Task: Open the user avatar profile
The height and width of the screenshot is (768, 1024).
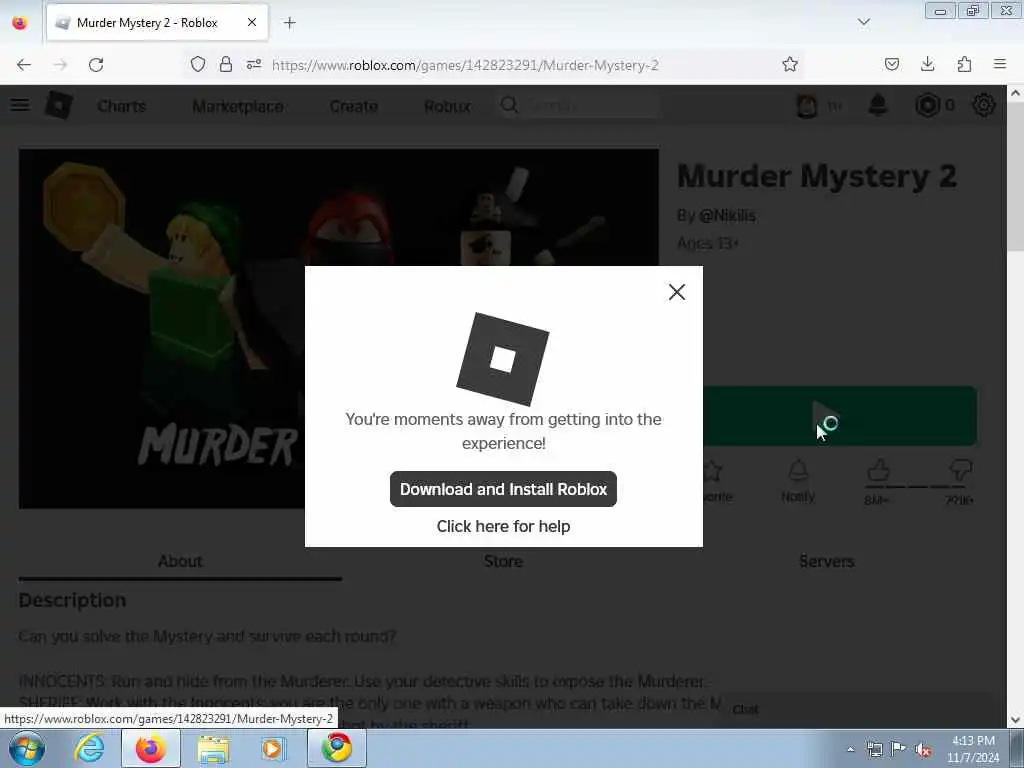Action: [807, 105]
